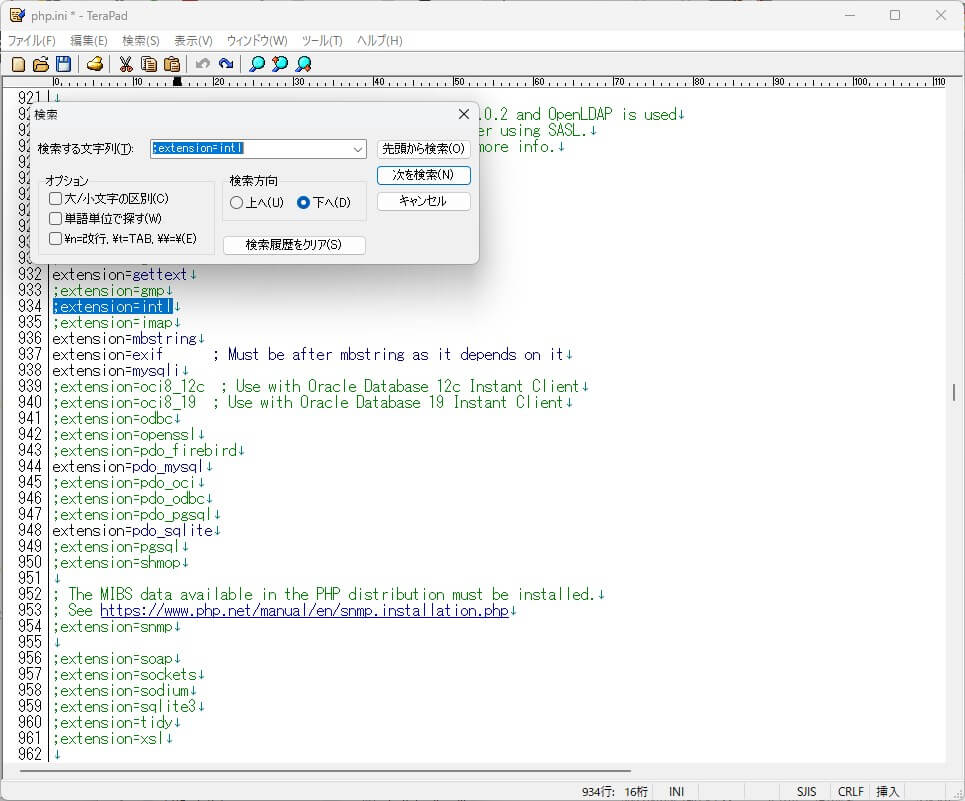Click the New file toolbar icon
The width and height of the screenshot is (965, 801).
click(x=18, y=64)
